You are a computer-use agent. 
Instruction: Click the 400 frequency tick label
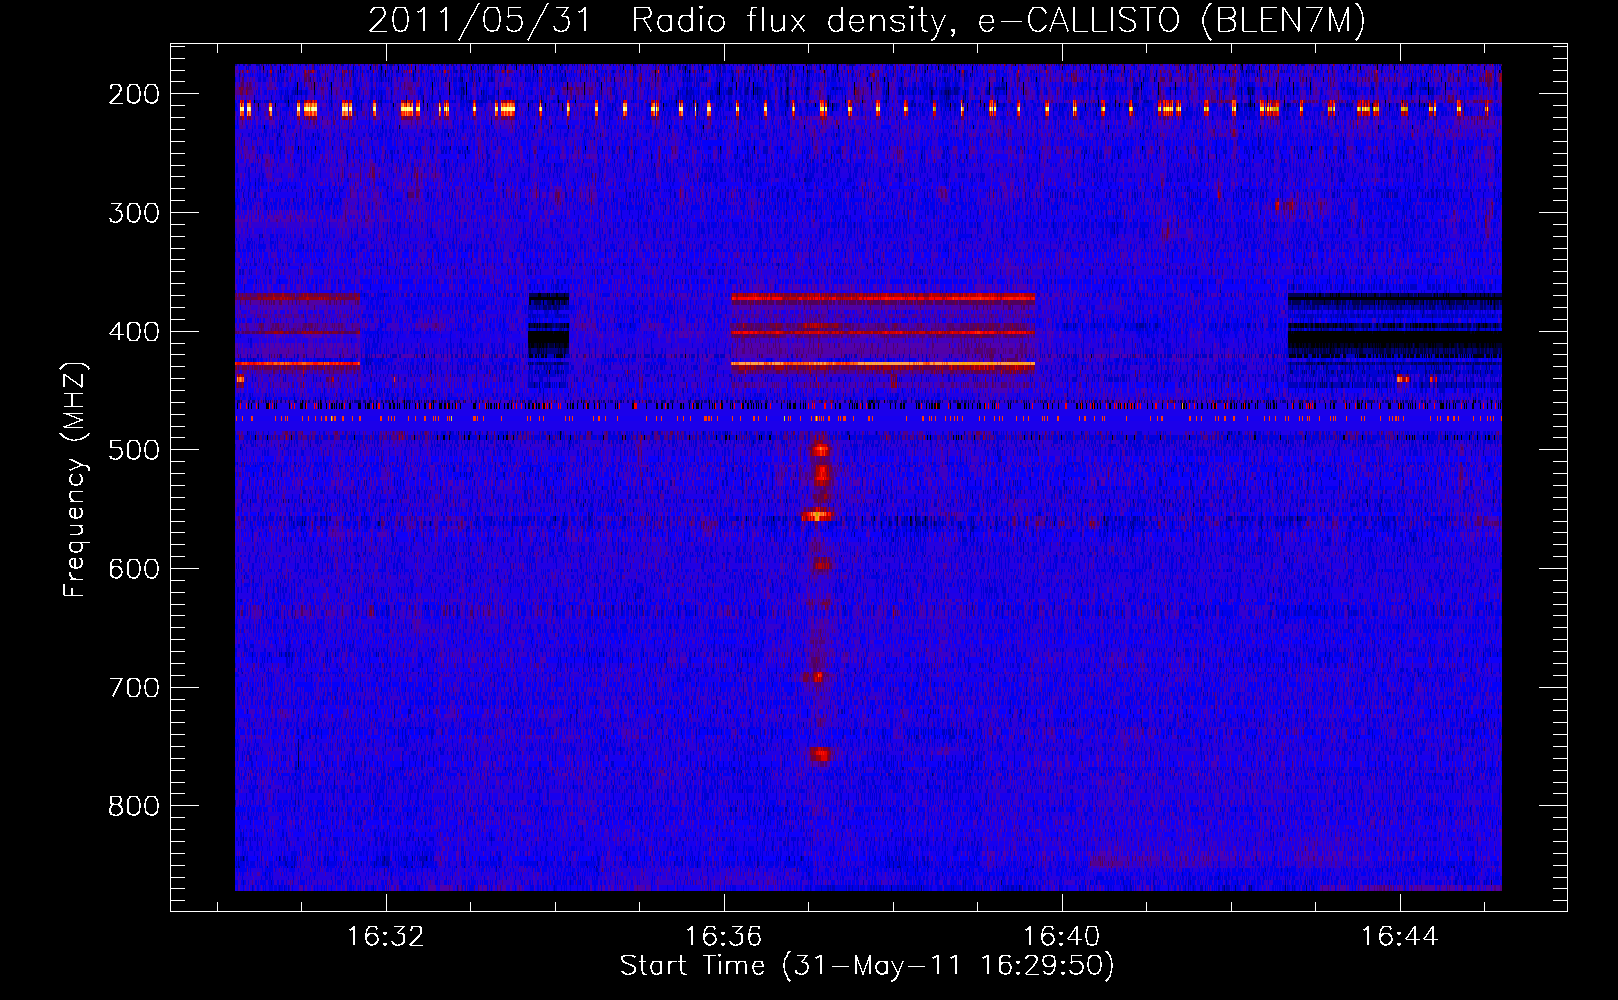(134, 332)
